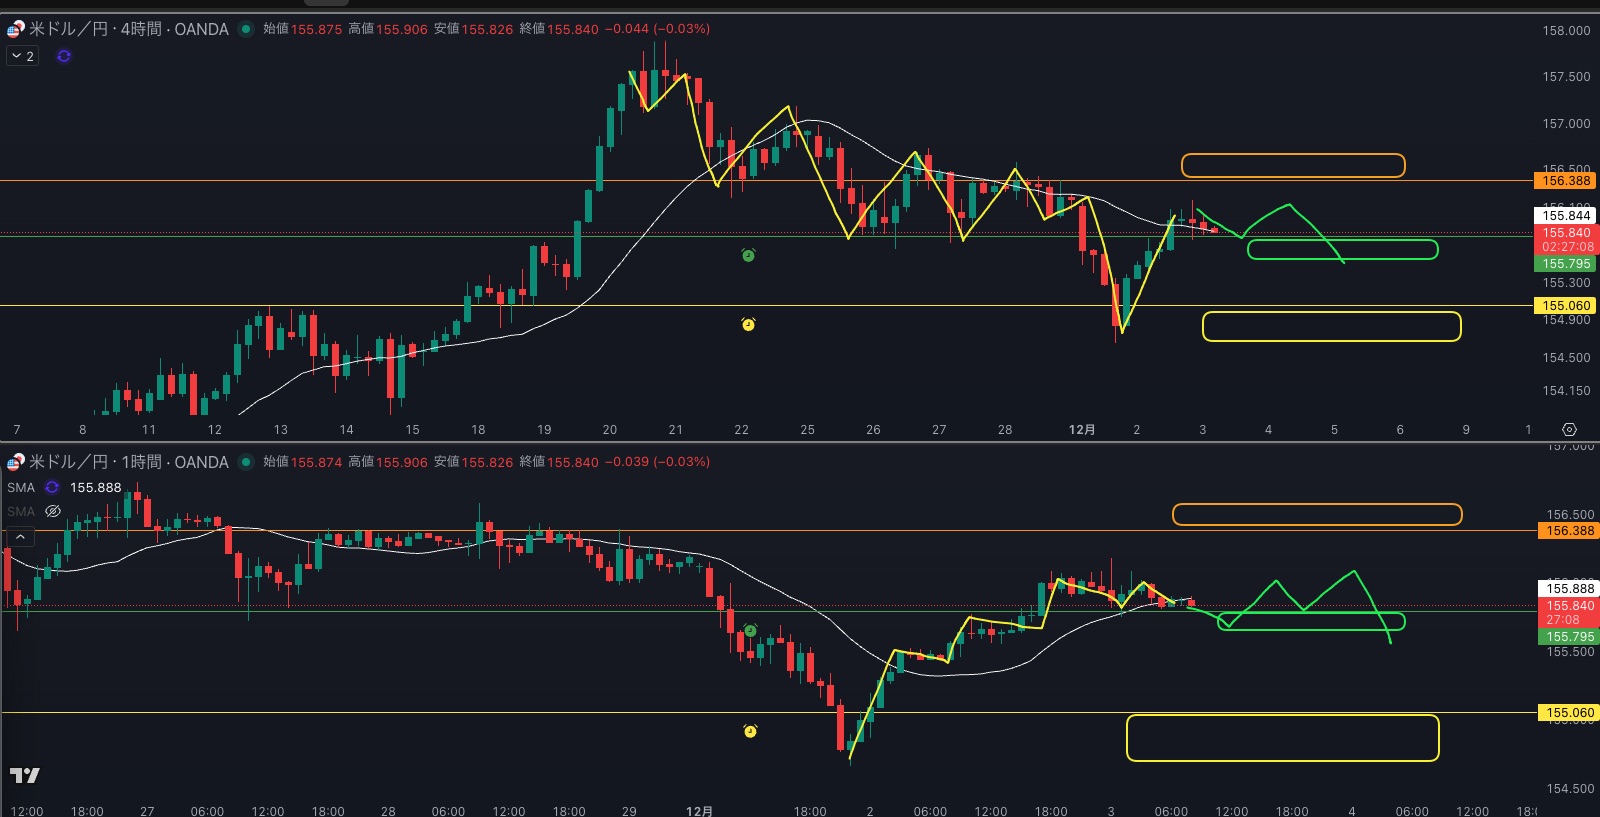The width and height of the screenshot is (1600, 817).
Task: Expand the indicator legend showing 2 on 4-hour chart
Action: tap(23, 56)
